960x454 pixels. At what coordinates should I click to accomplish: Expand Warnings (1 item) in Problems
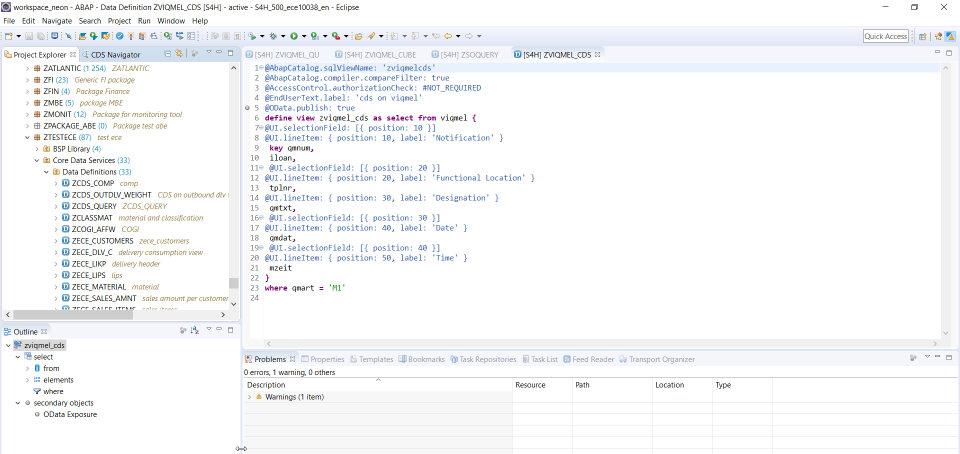click(x=249, y=397)
